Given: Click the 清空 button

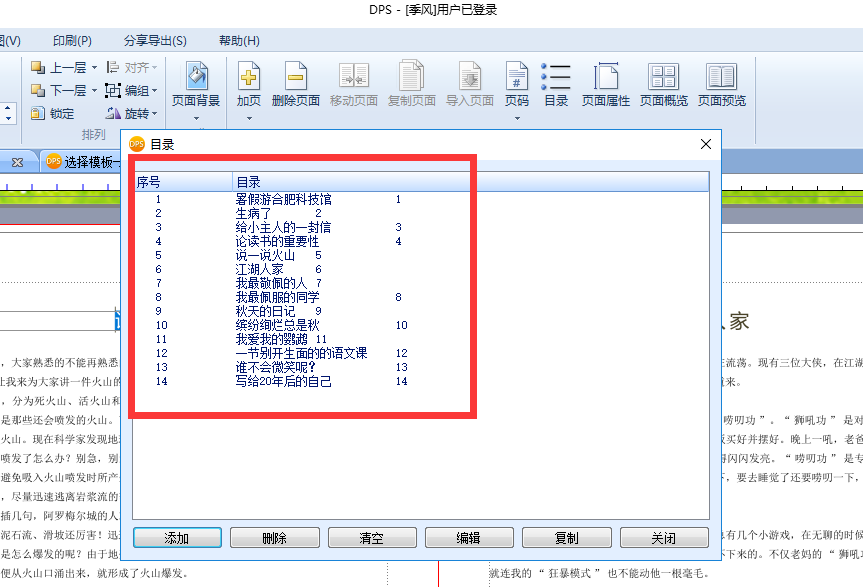Looking at the screenshot, I should point(372,537).
